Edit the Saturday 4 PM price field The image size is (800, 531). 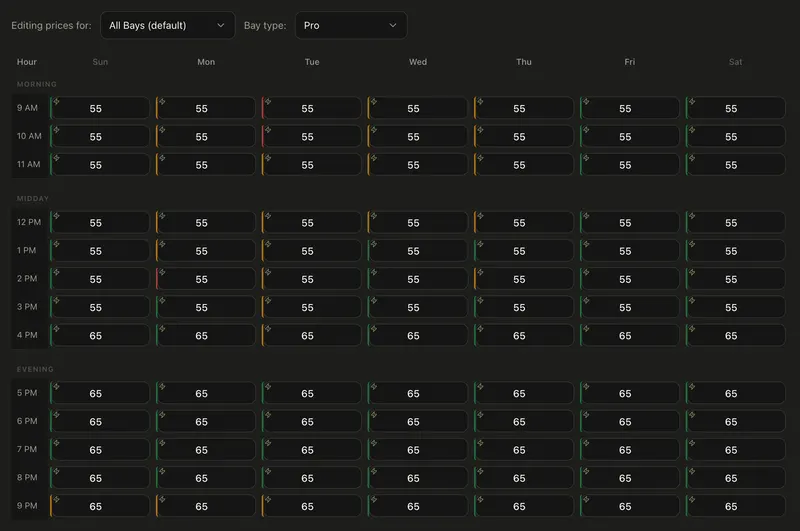pyautogui.click(x=735, y=336)
